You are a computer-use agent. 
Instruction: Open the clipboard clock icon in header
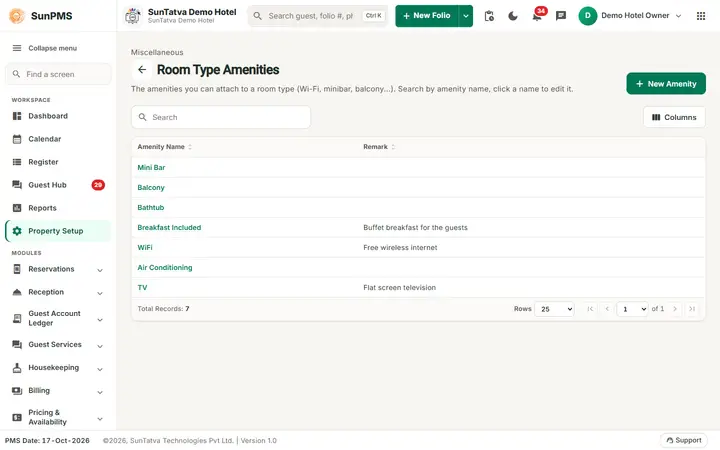tap(489, 16)
